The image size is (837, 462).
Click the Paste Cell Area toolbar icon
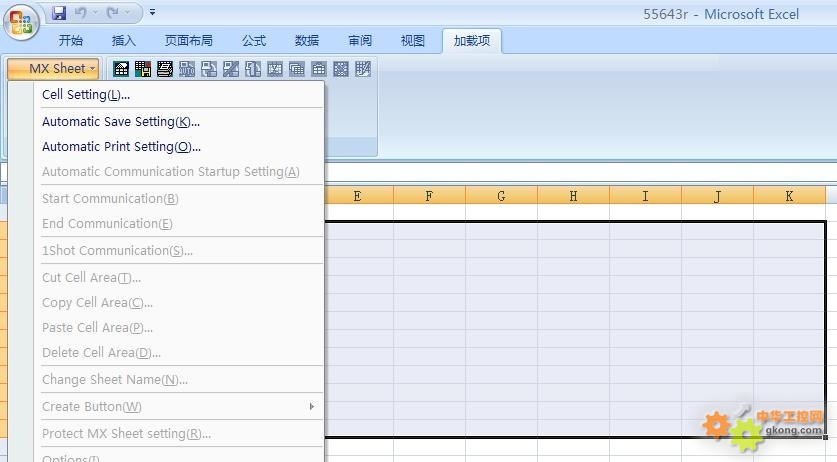point(319,69)
